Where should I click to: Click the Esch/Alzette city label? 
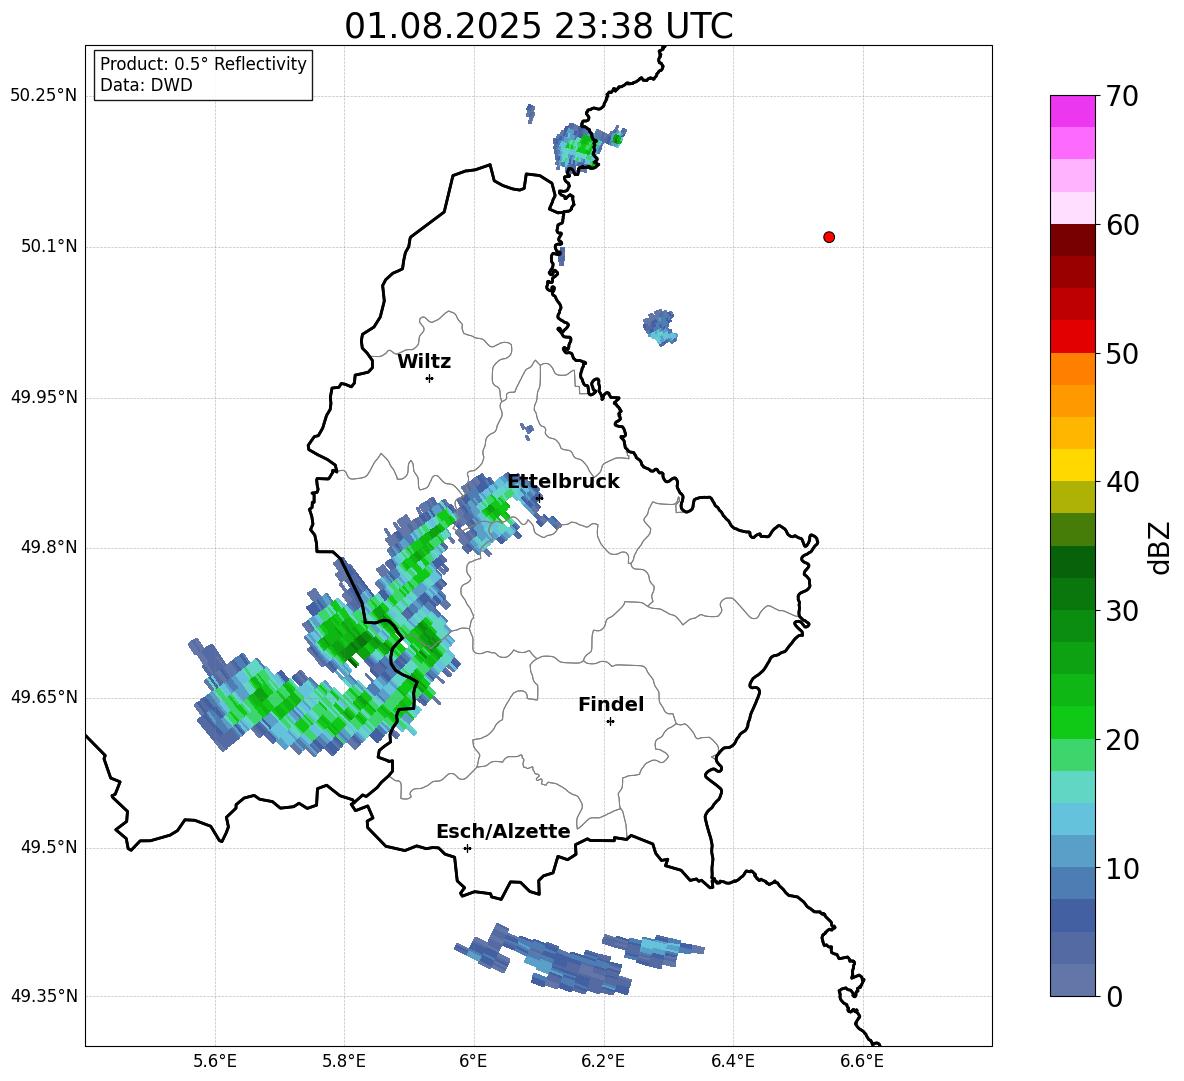pos(503,831)
